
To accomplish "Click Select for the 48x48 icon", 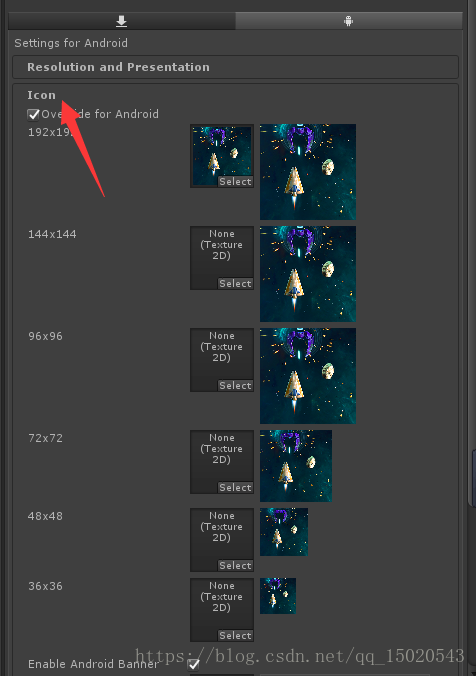I will pos(235,565).
